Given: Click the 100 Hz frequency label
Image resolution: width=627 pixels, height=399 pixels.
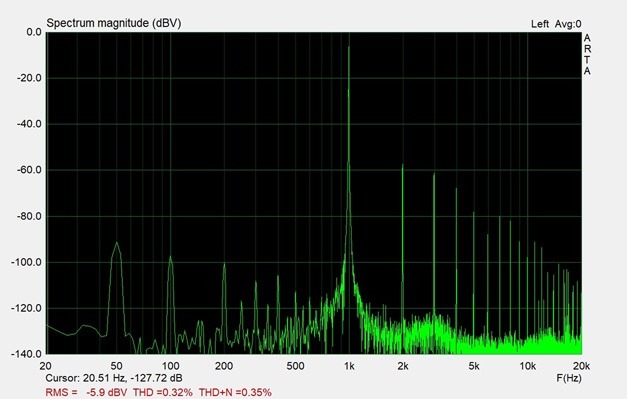Looking at the screenshot, I should point(170,366).
